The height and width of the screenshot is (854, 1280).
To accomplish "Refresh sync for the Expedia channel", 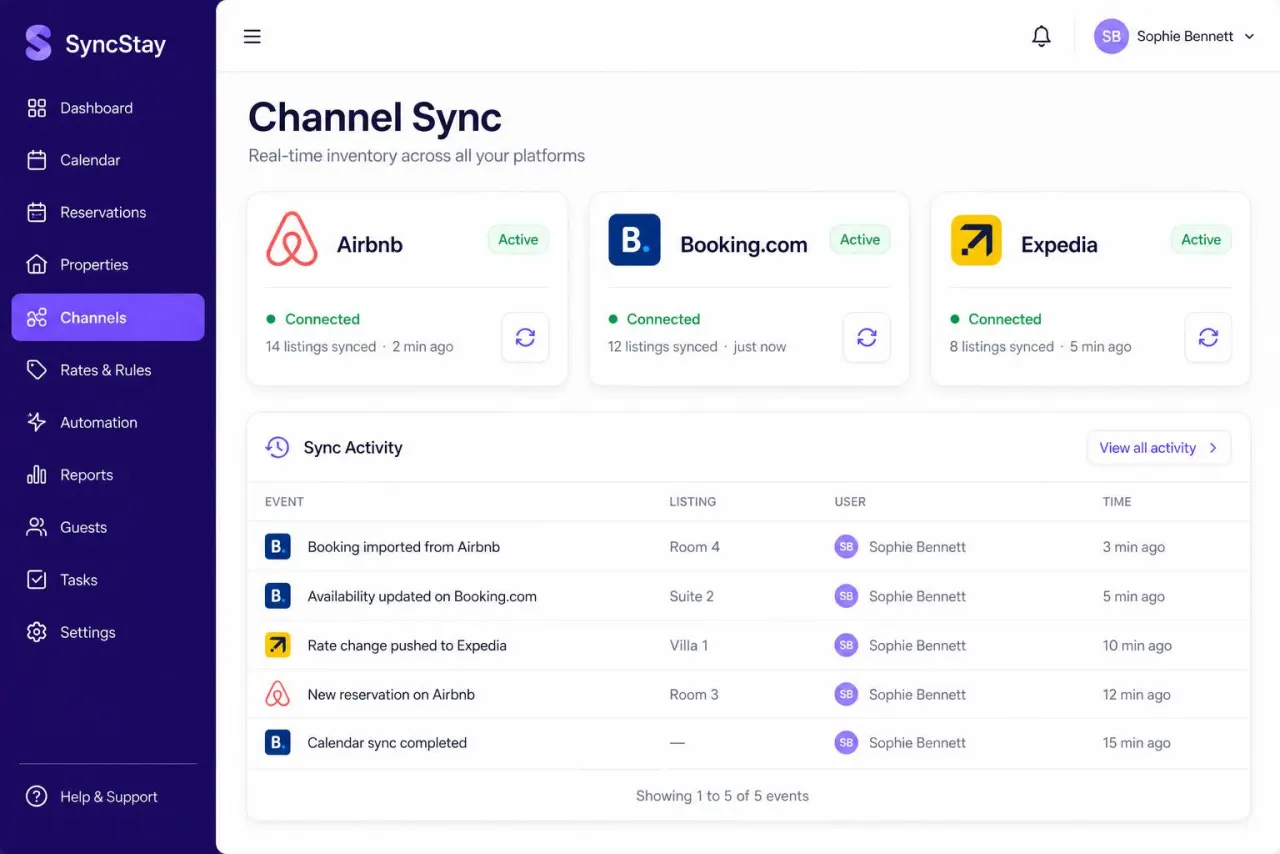I will [x=1208, y=337].
